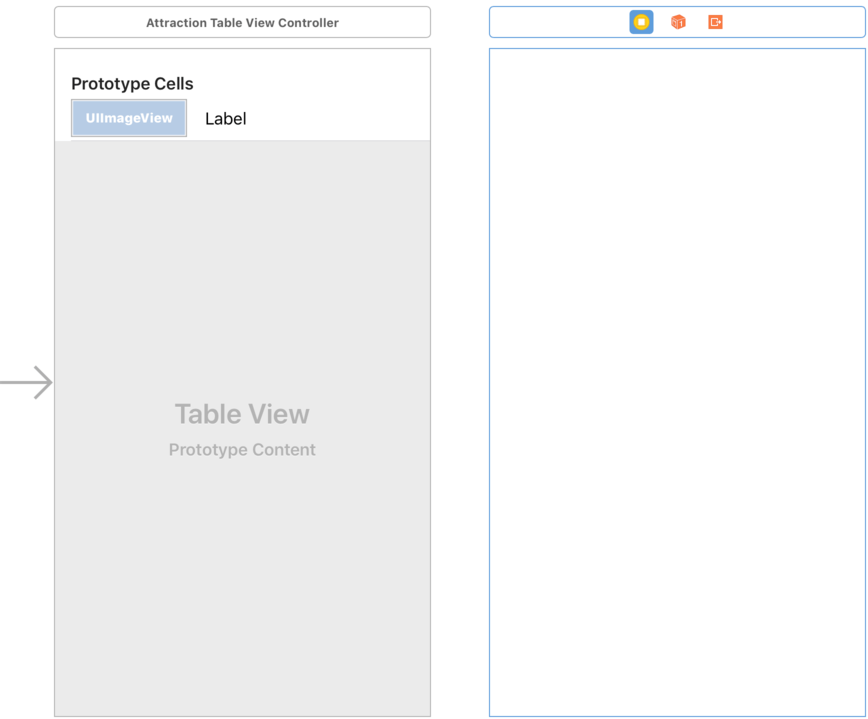Screen dimensions: 868x719
Task: Click the Table View placeholder text
Action: click(242, 414)
